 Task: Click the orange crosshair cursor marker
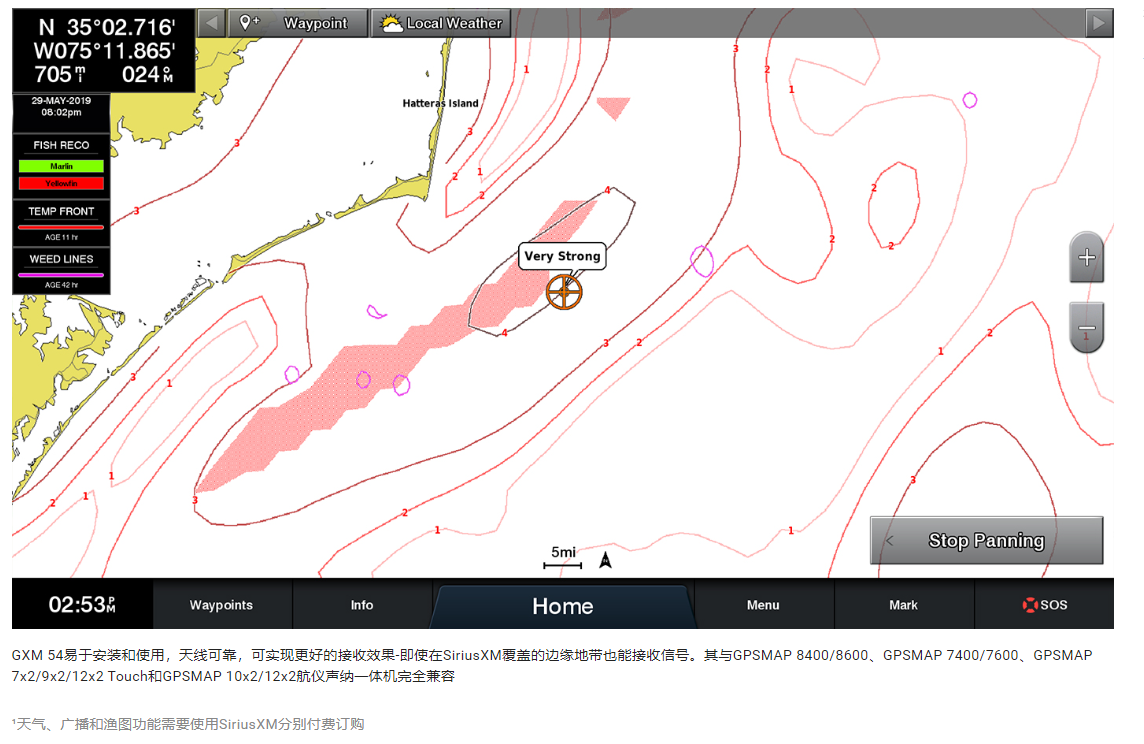coord(564,292)
